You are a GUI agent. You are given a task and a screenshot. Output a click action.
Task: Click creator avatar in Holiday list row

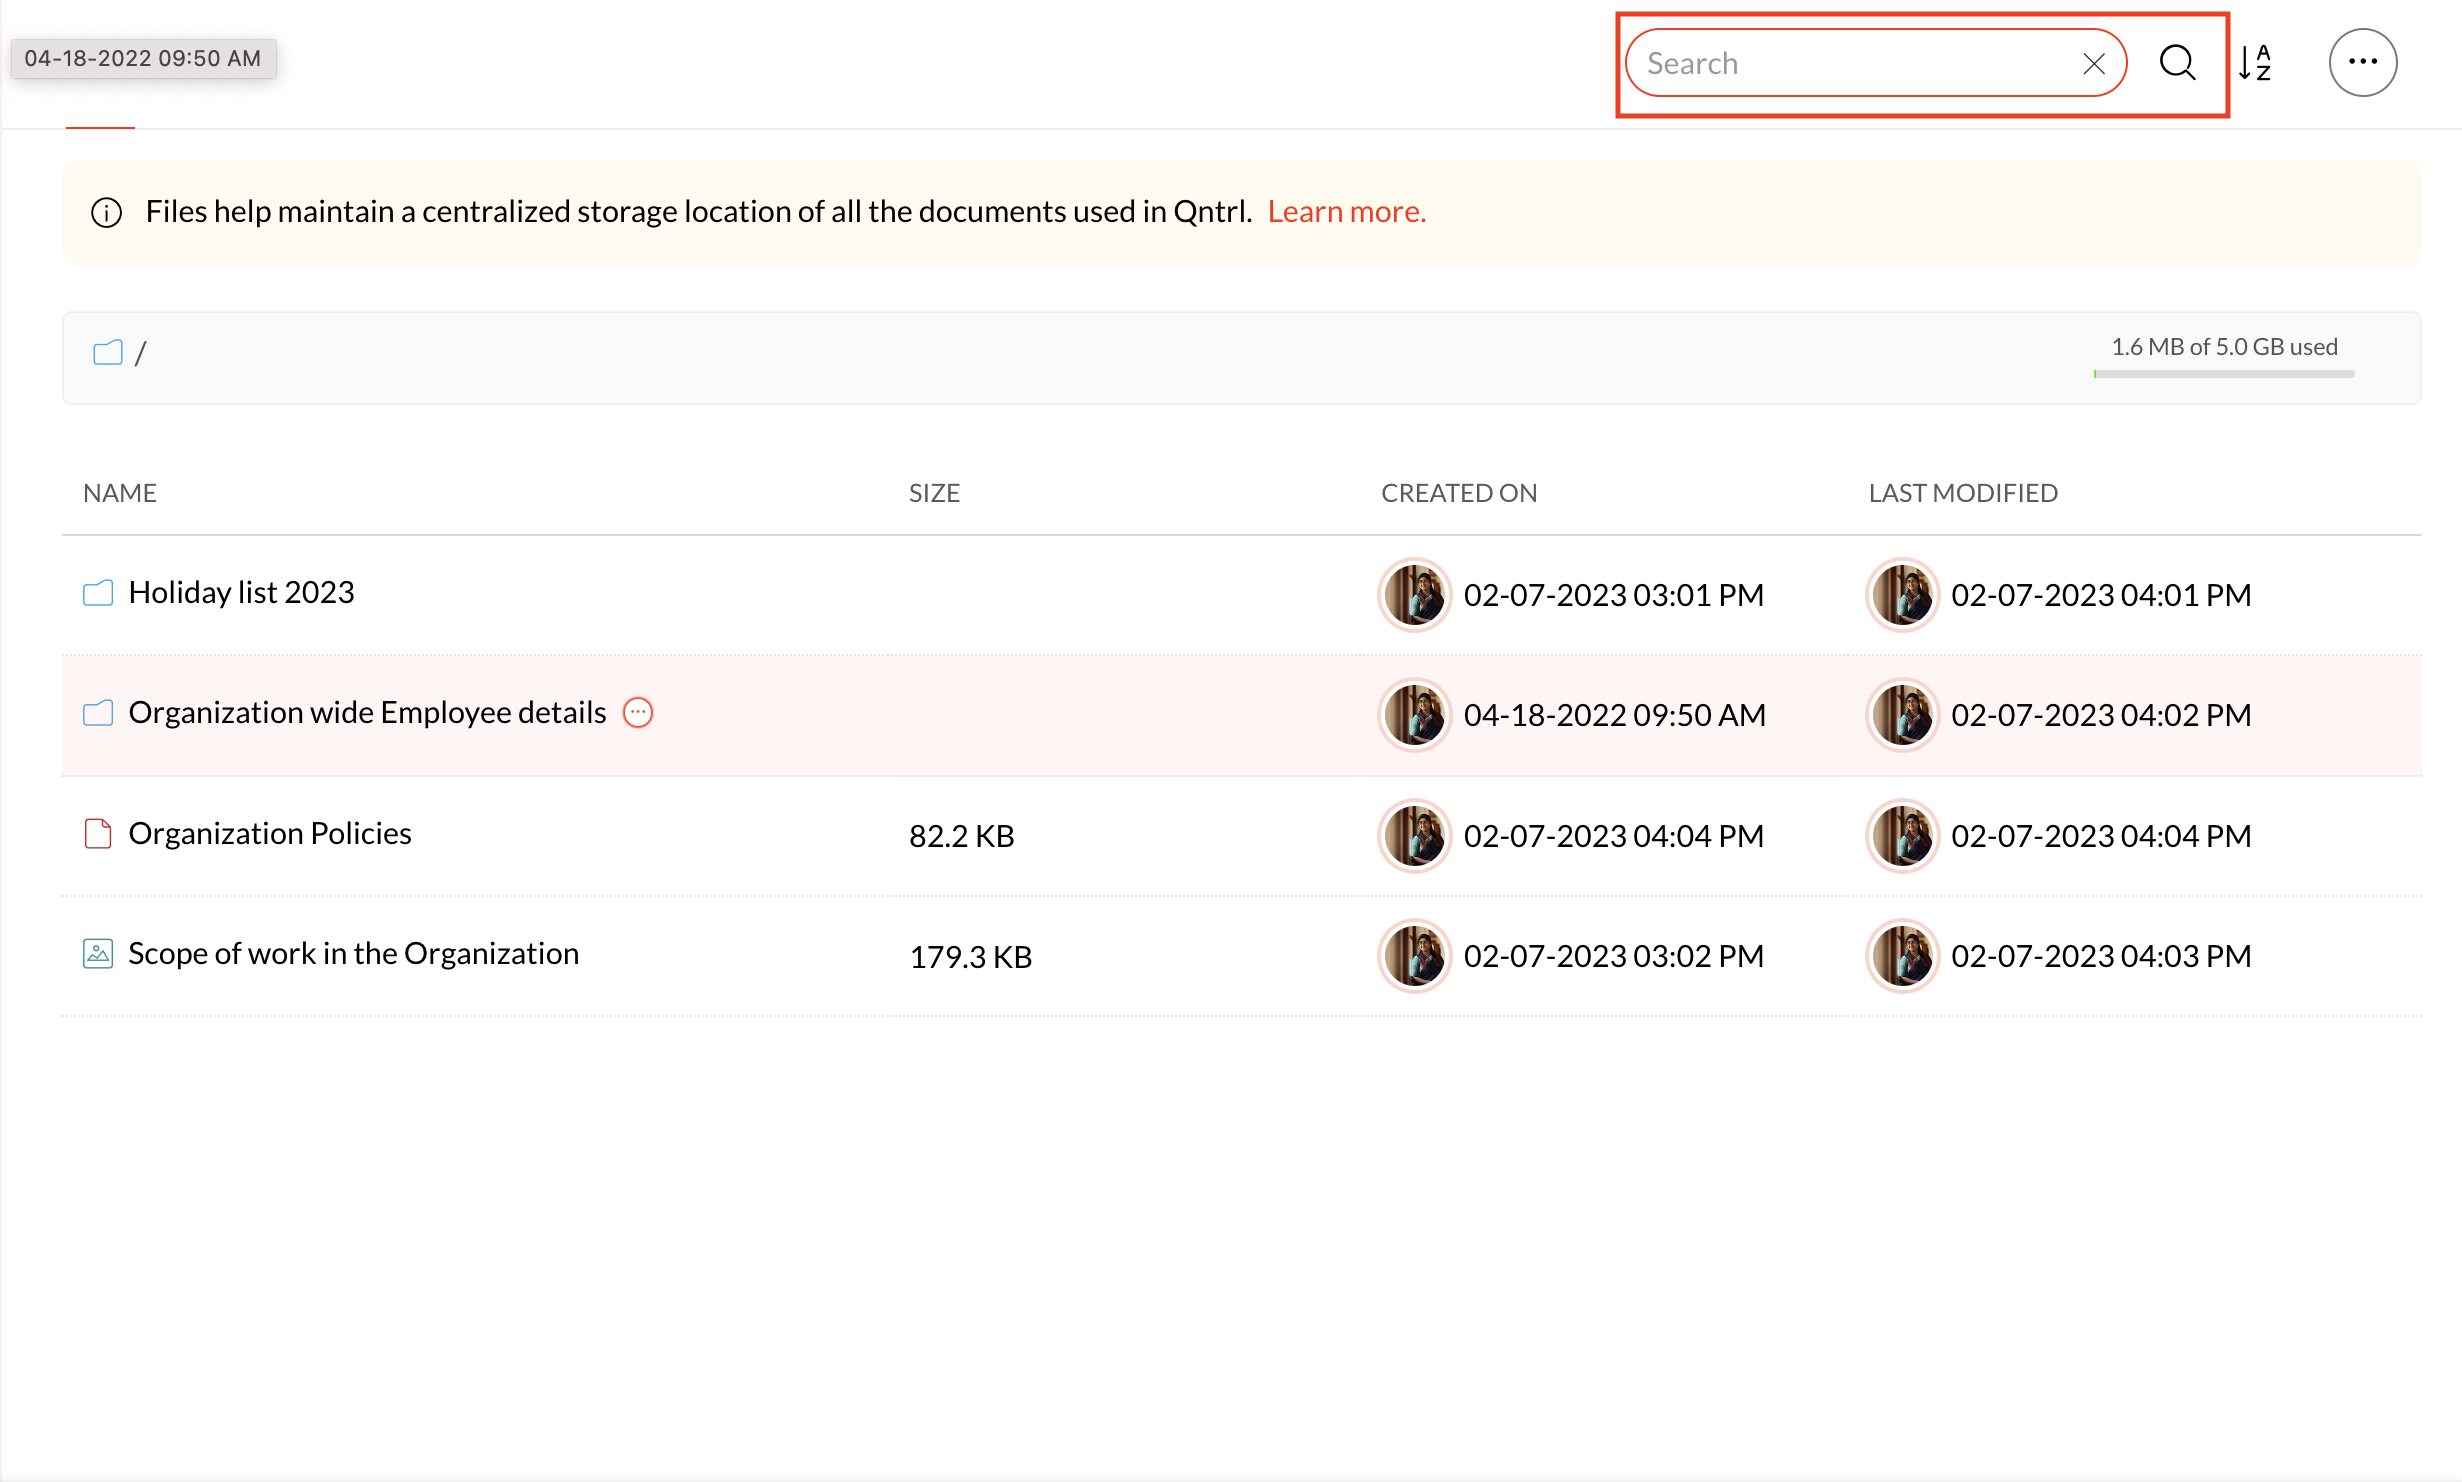[x=1414, y=595]
